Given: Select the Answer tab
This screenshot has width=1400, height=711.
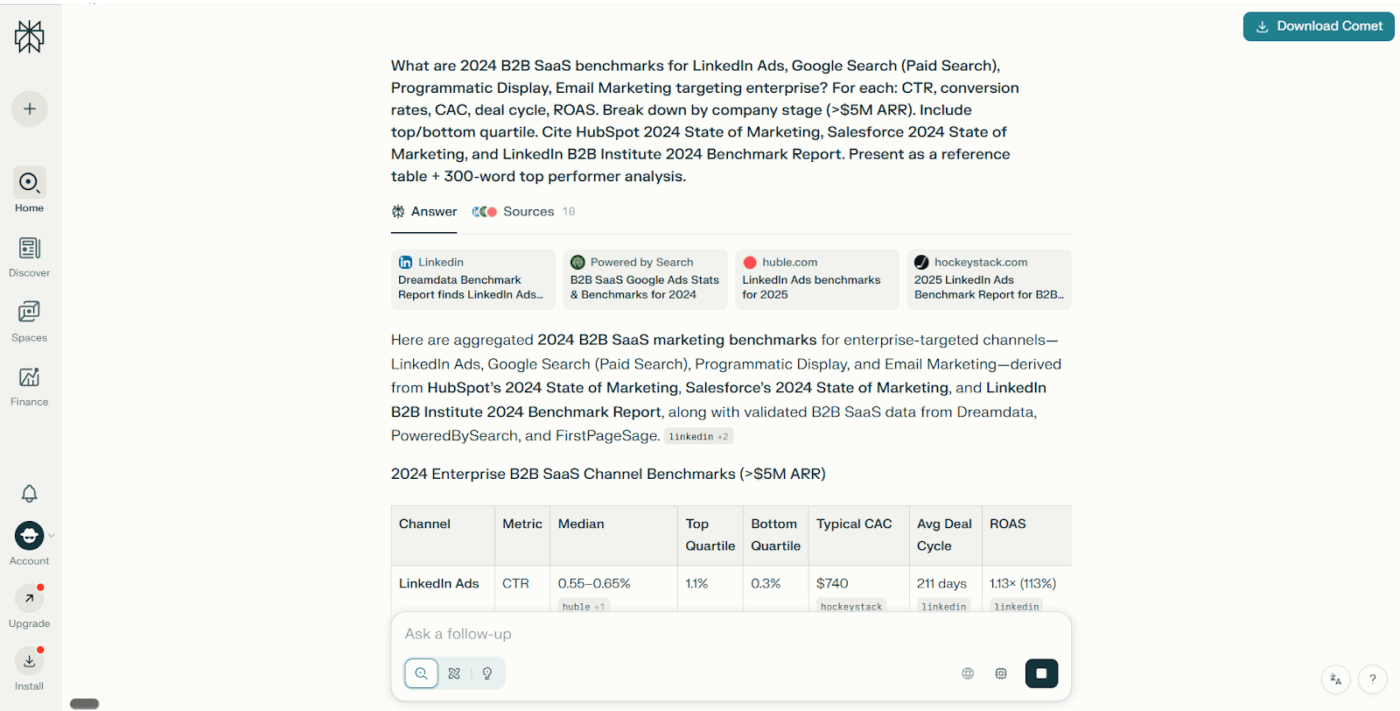Looking at the screenshot, I should (424, 211).
